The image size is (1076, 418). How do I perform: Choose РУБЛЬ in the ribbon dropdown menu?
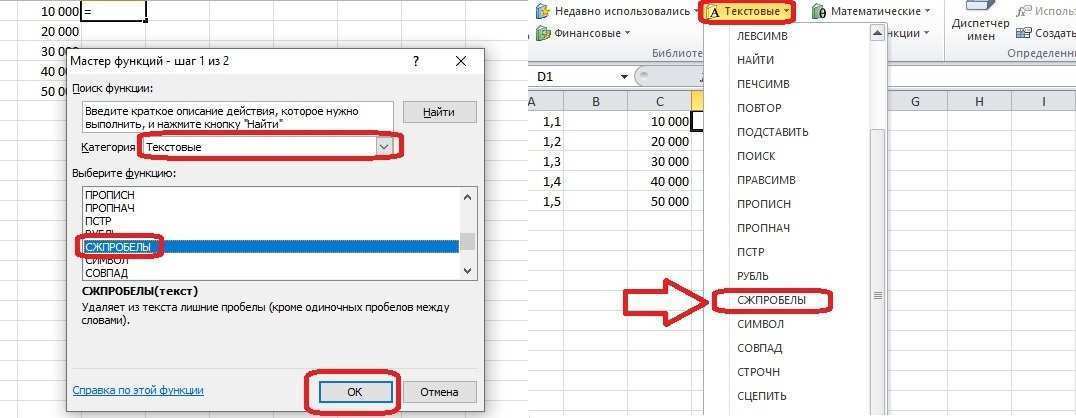coord(753,276)
